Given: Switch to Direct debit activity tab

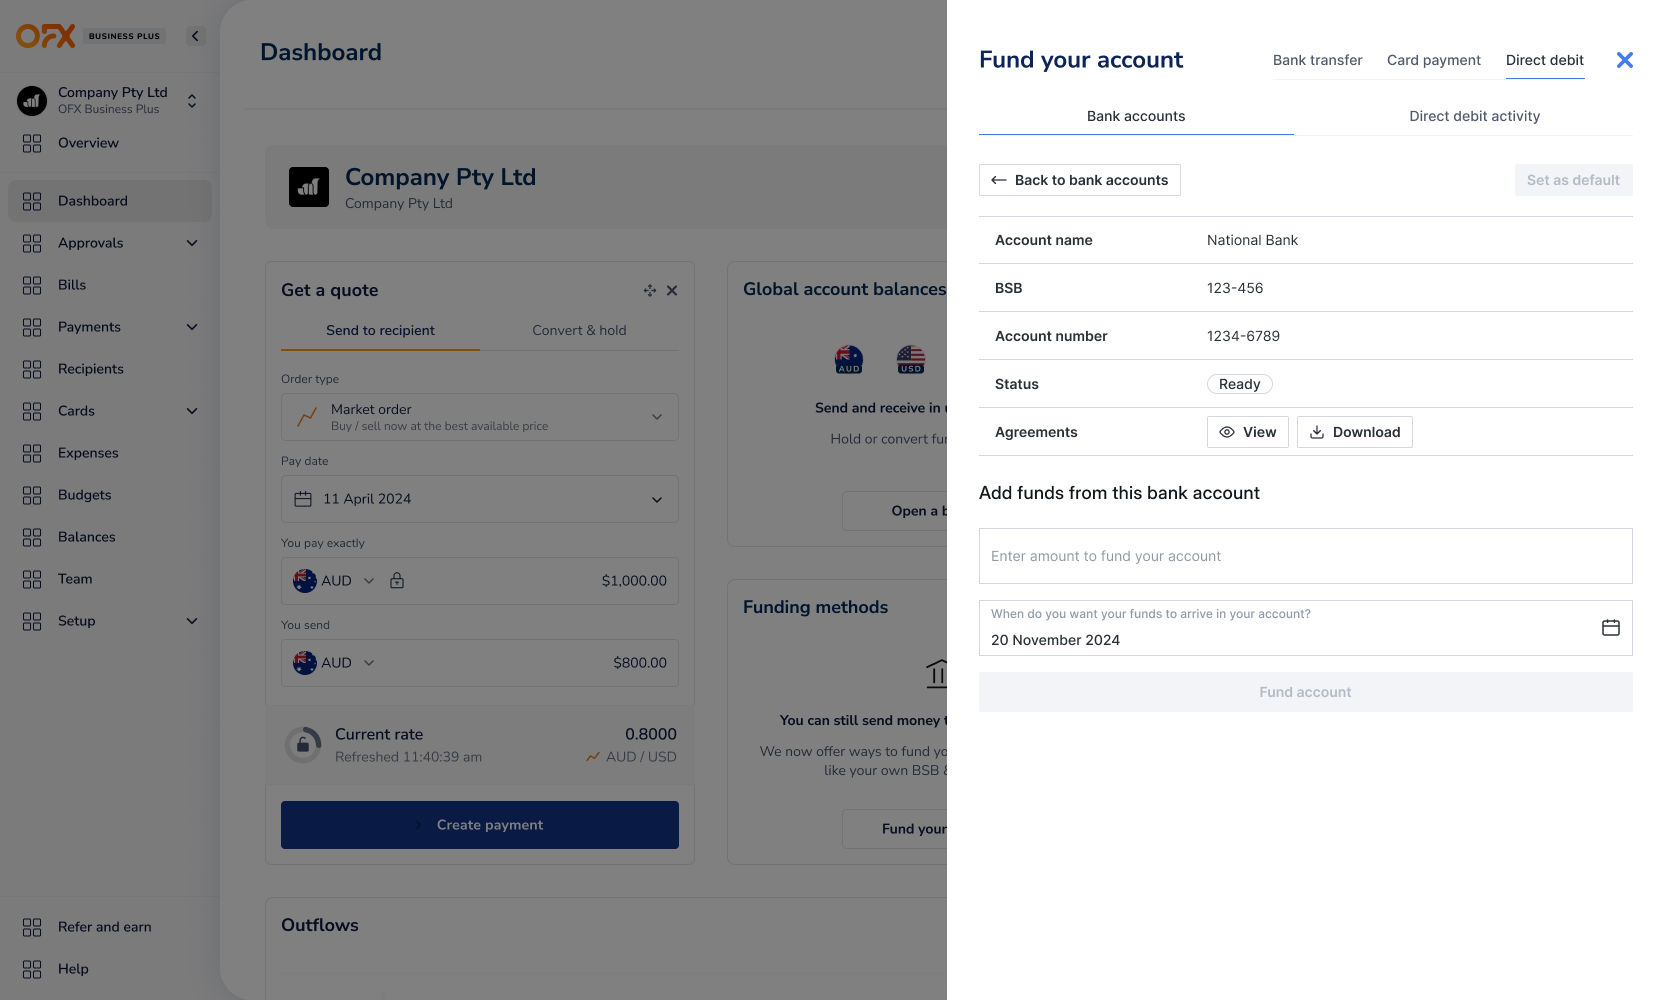Looking at the screenshot, I should pos(1474,116).
